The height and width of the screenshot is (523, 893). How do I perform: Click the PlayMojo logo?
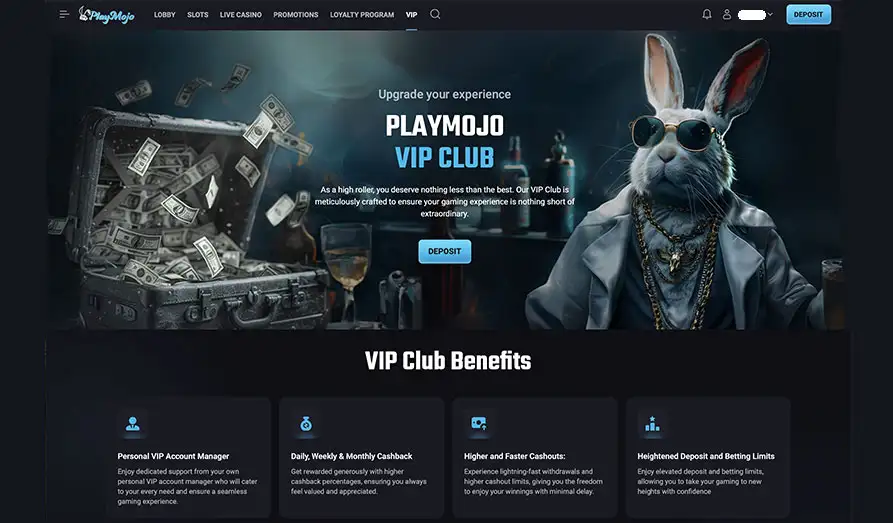pyautogui.click(x=106, y=15)
